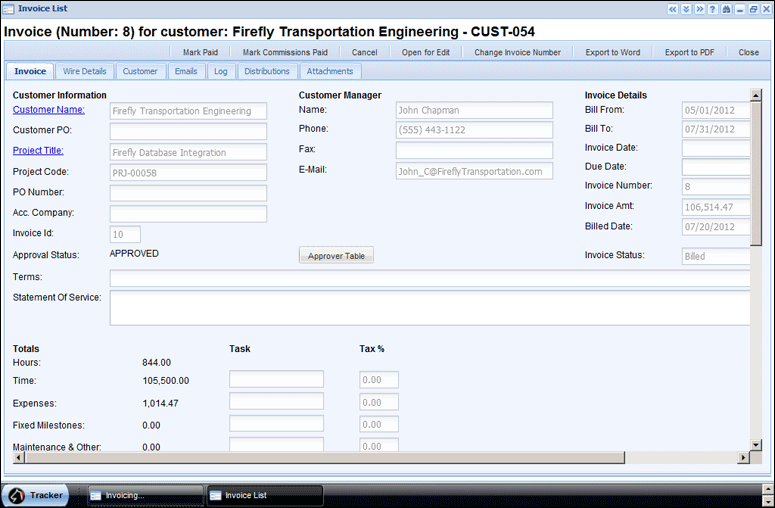Click the Customer PO field
775x508 pixels.
coord(188,131)
